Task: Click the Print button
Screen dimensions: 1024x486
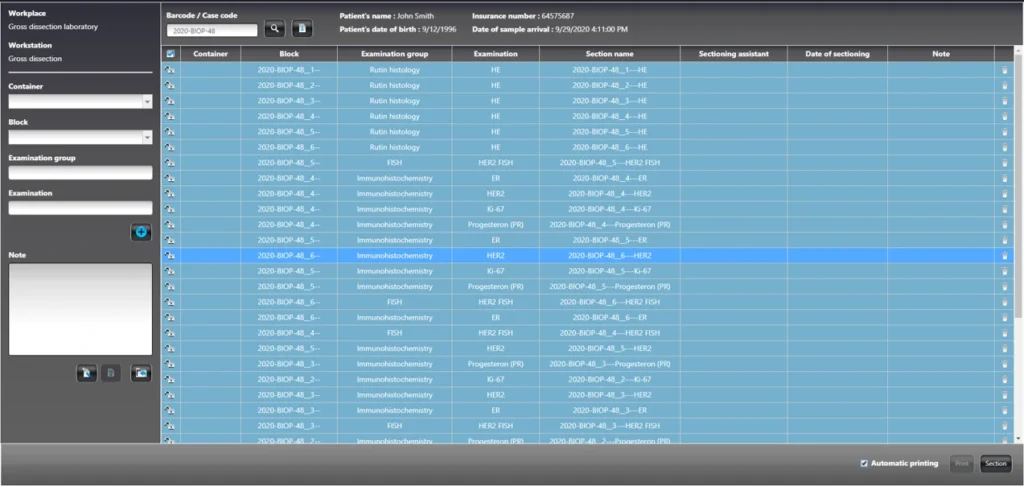Action: (961, 464)
